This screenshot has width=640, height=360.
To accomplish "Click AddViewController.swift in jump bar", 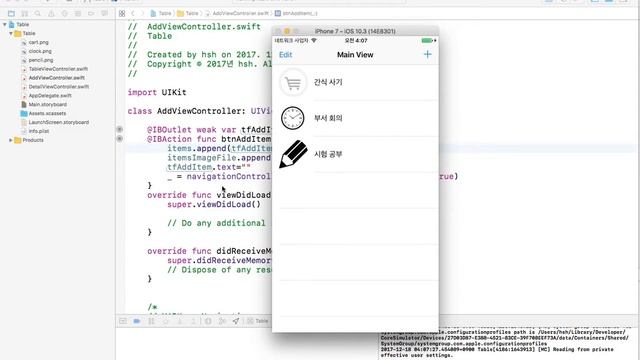I will [x=237, y=13].
